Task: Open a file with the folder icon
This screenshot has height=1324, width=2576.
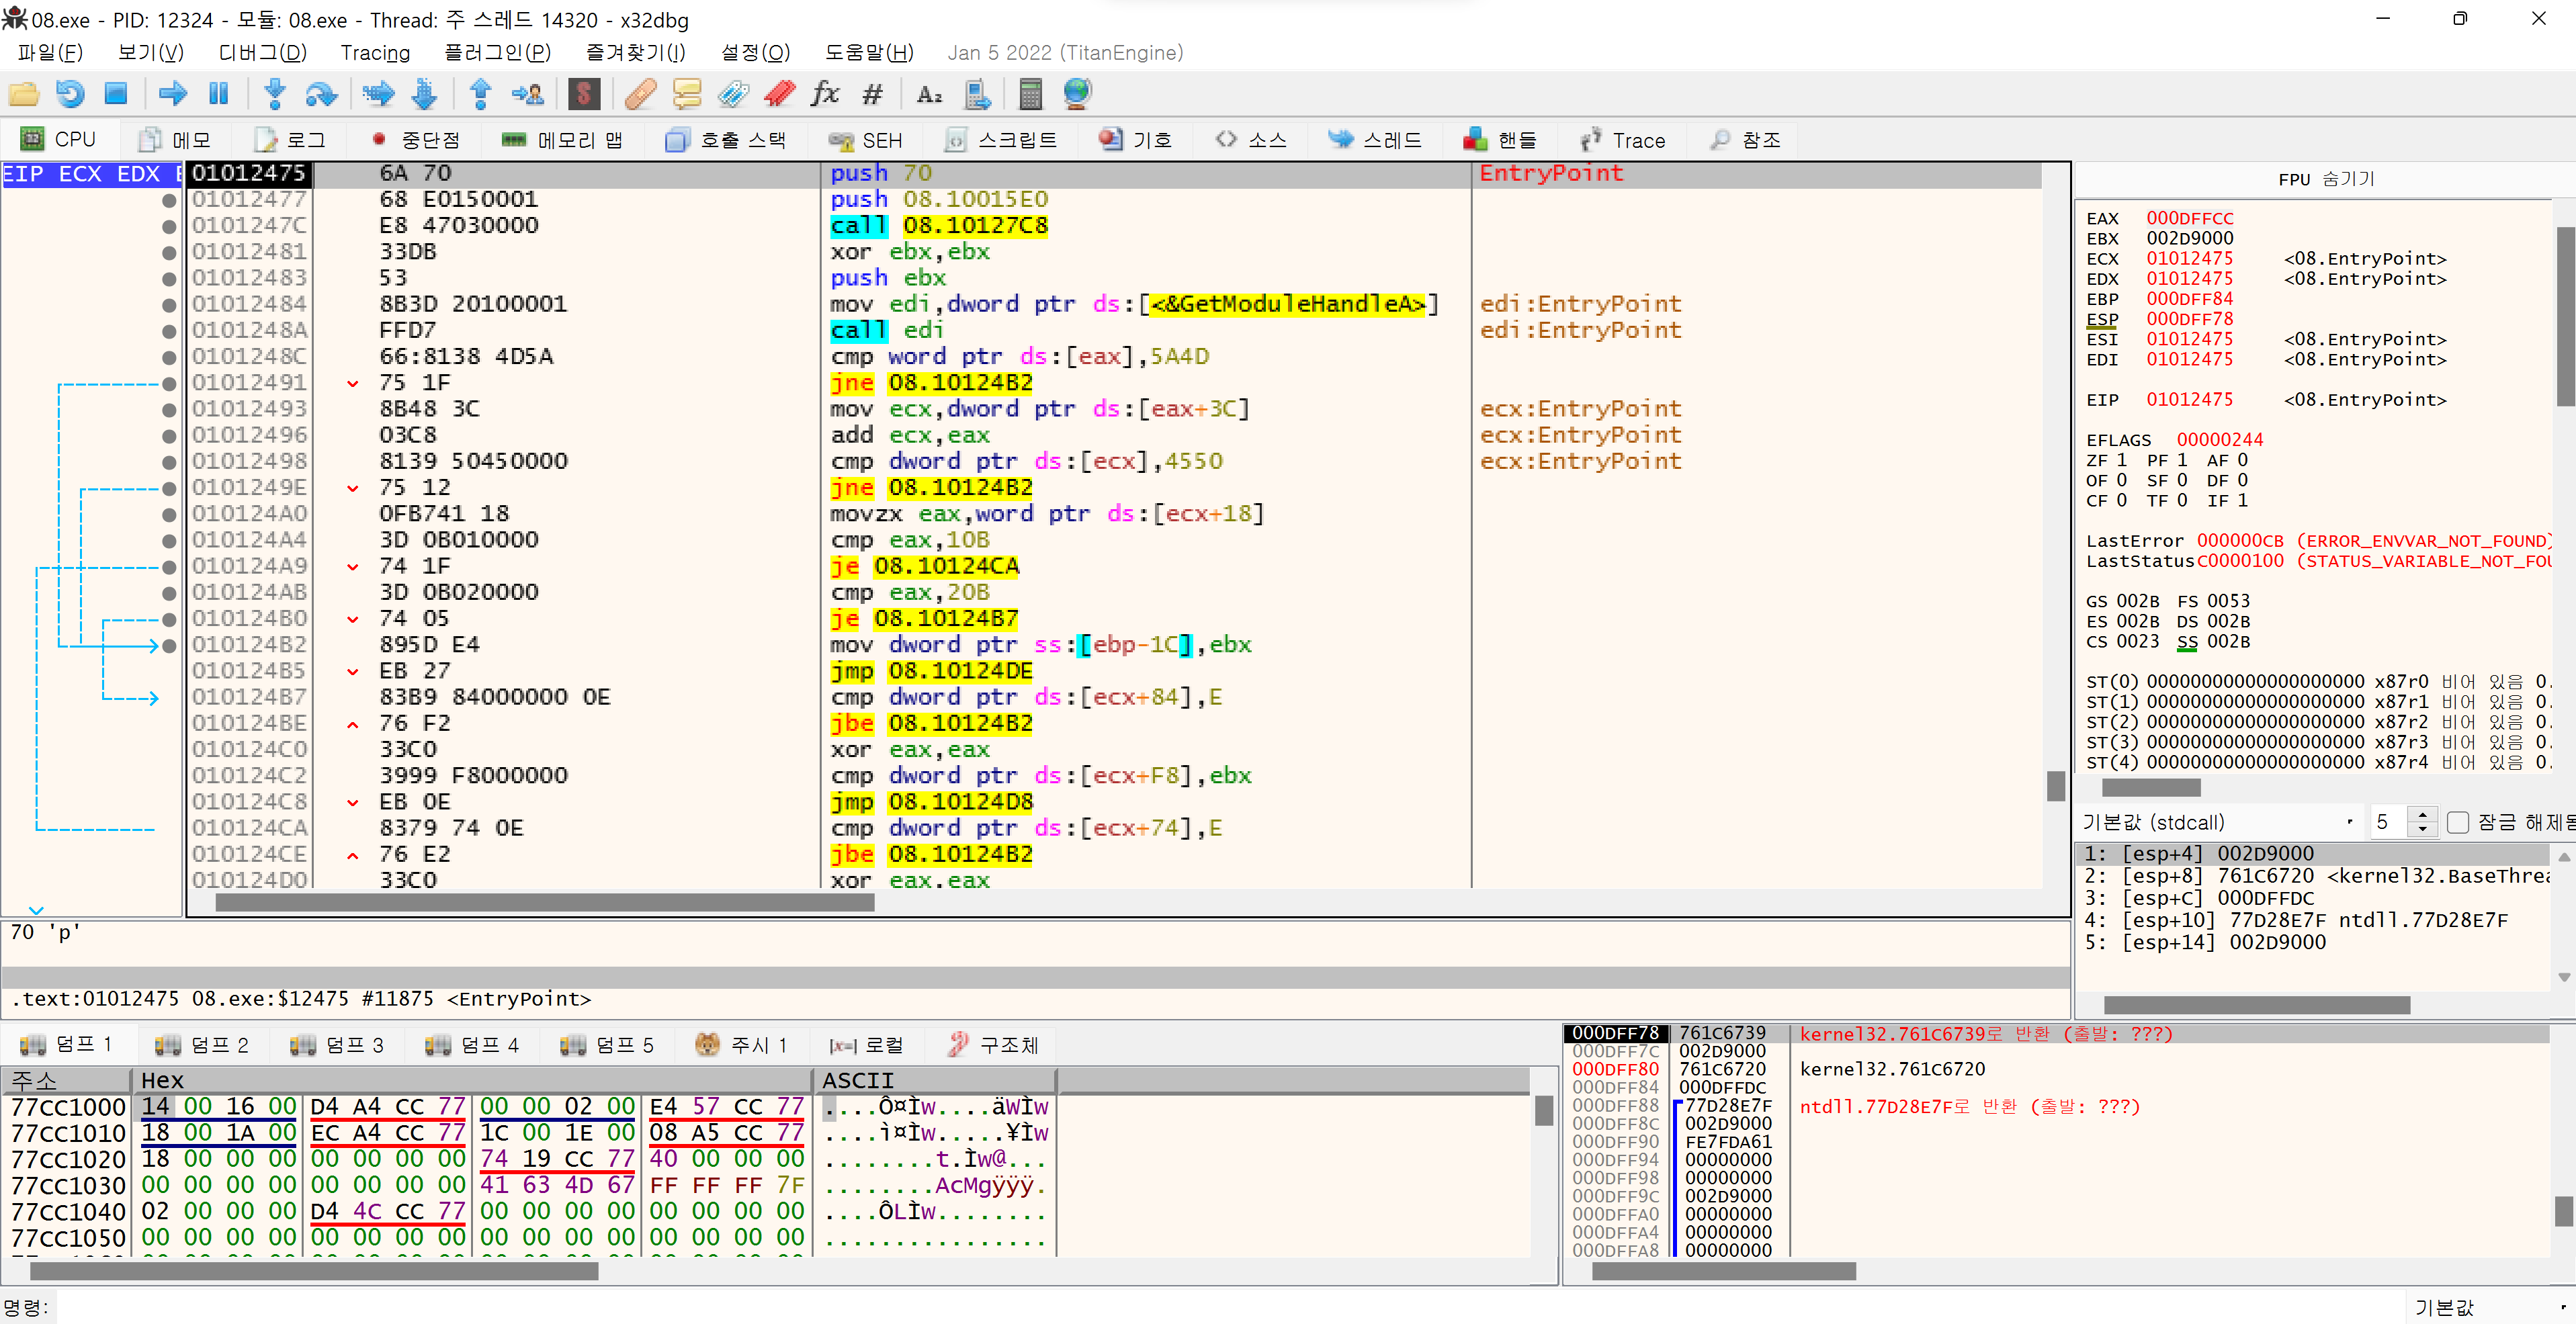Action: point(24,94)
